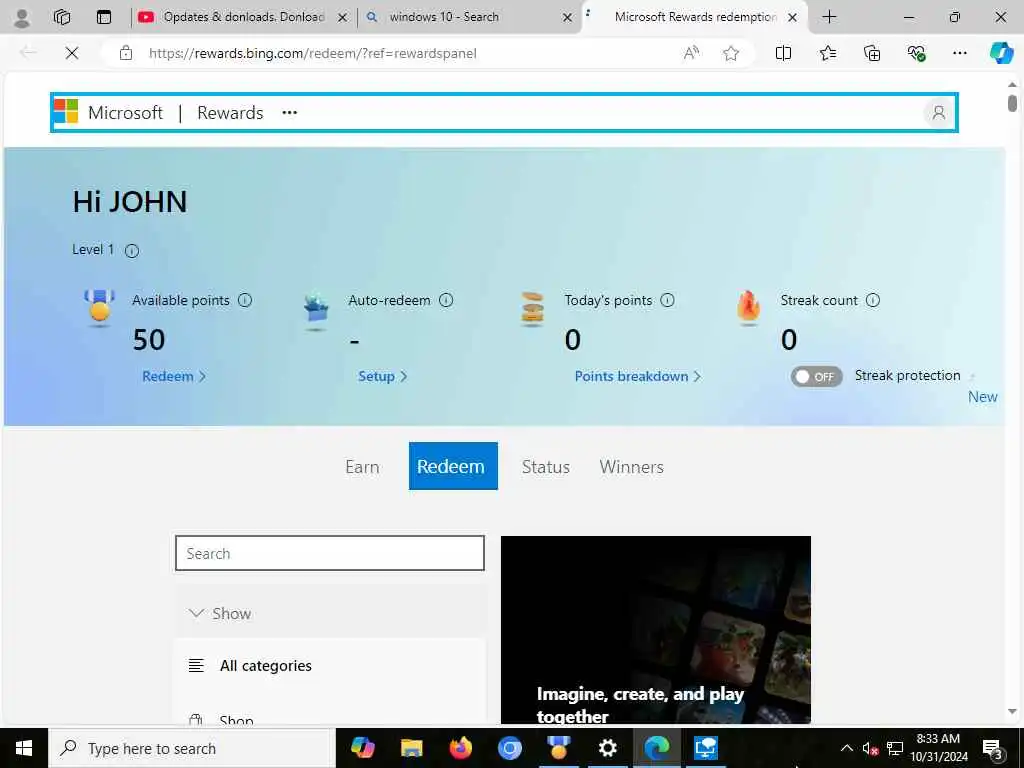Select the Earn tab
Image resolution: width=1024 pixels, height=768 pixels.
[x=362, y=467]
